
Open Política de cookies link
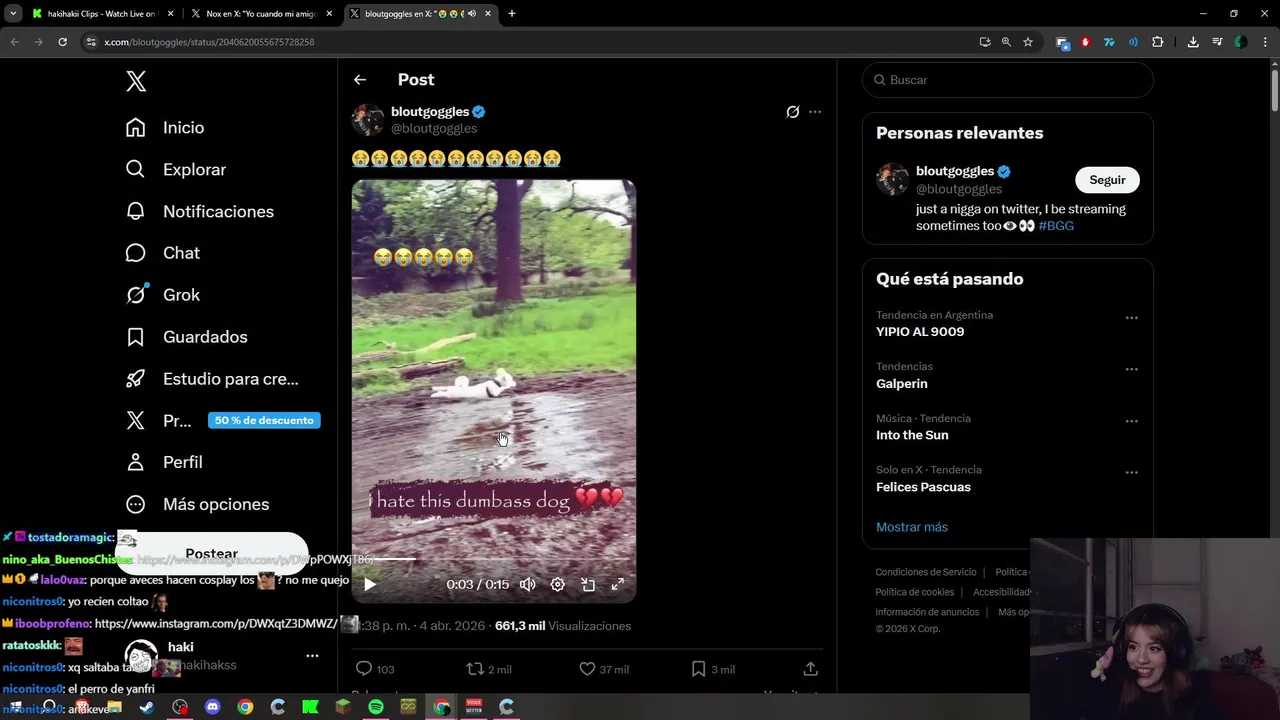[x=915, y=592]
